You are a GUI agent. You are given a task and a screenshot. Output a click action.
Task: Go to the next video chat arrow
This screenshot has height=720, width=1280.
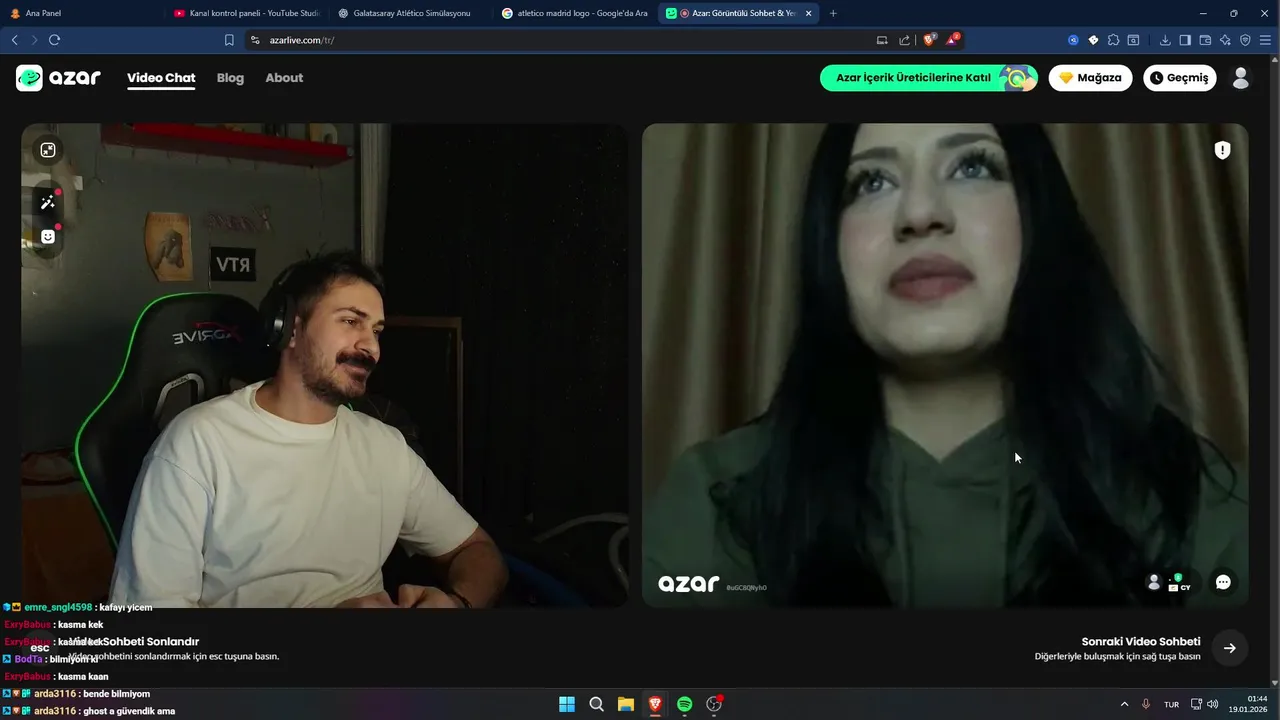tap(1230, 648)
